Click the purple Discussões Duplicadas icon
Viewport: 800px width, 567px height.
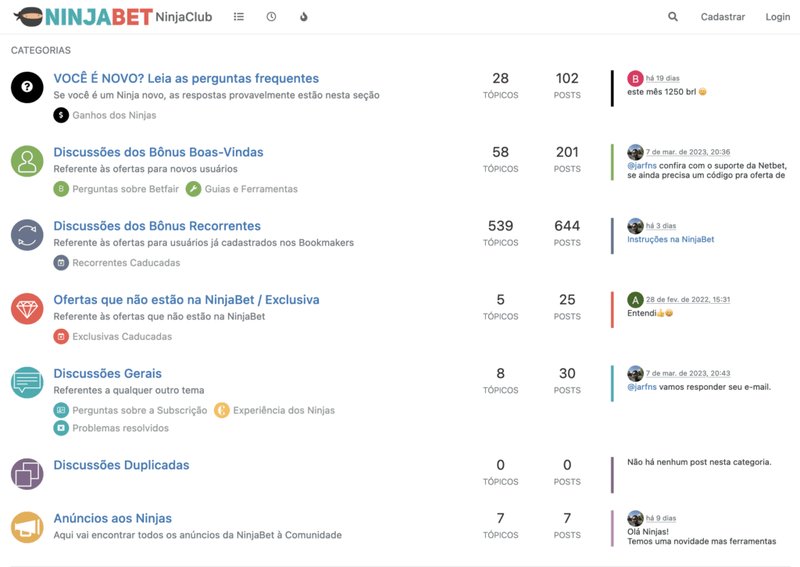point(27,474)
